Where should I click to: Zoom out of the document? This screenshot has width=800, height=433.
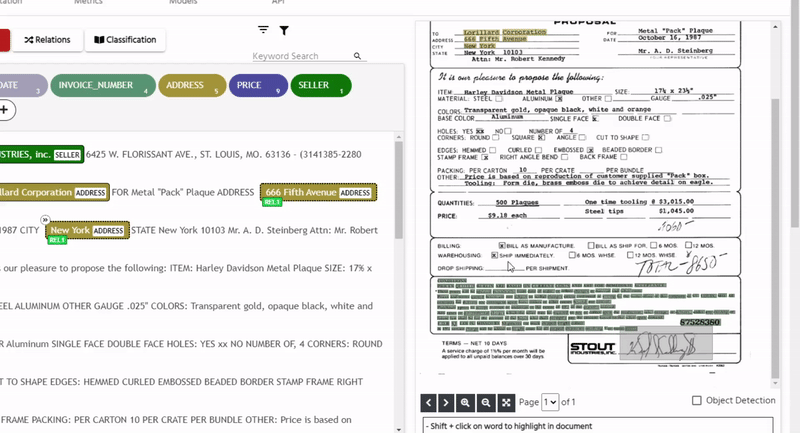coord(486,402)
